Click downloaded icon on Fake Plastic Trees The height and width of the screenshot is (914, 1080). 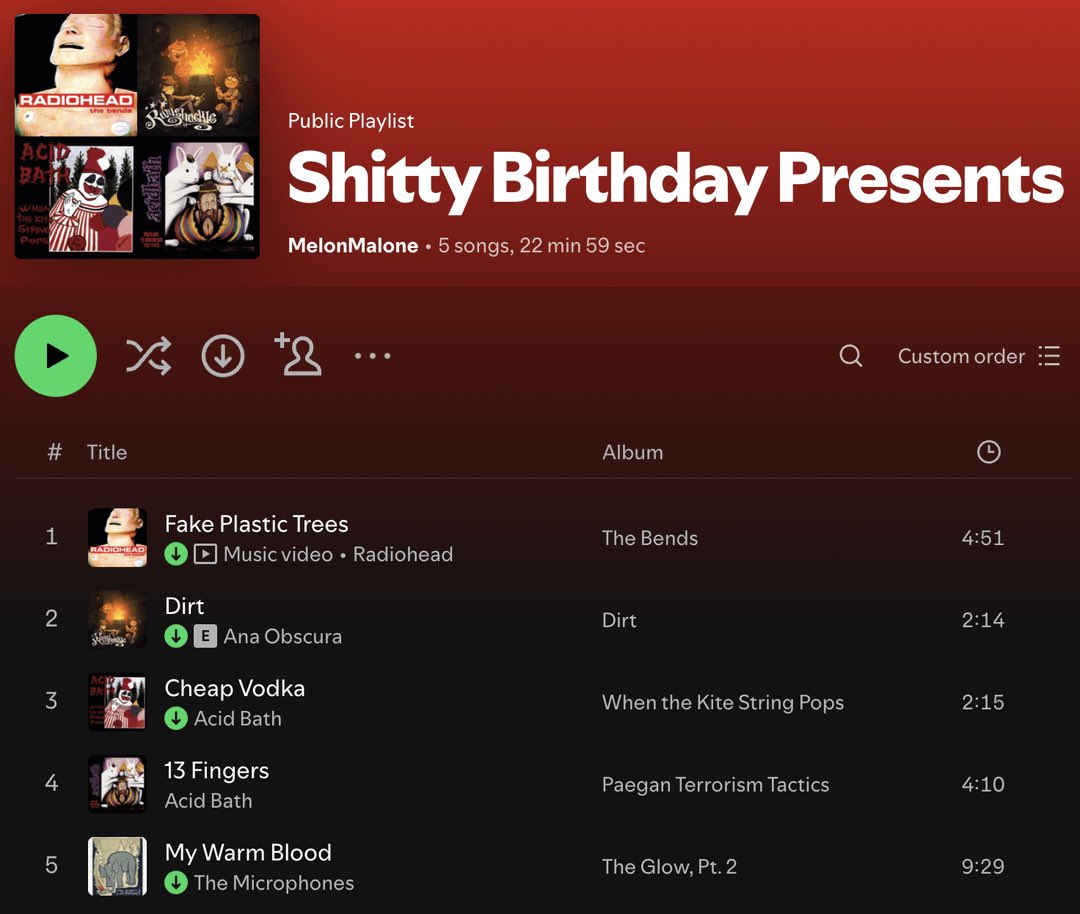[x=176, y=554]
